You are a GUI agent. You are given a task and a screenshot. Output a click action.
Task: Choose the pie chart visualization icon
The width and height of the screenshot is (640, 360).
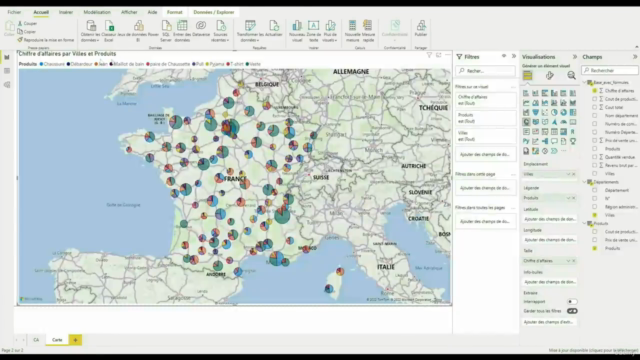(x=554, y=112)
